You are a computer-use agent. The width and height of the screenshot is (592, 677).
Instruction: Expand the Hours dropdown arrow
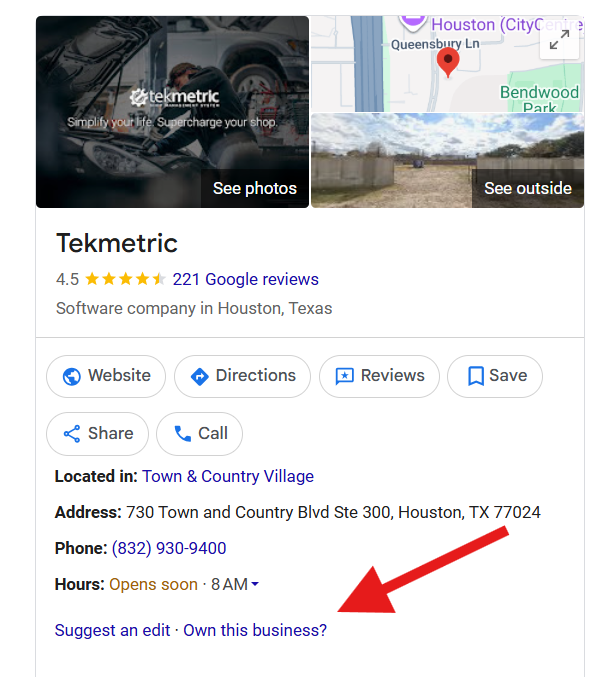coord(255,584)
